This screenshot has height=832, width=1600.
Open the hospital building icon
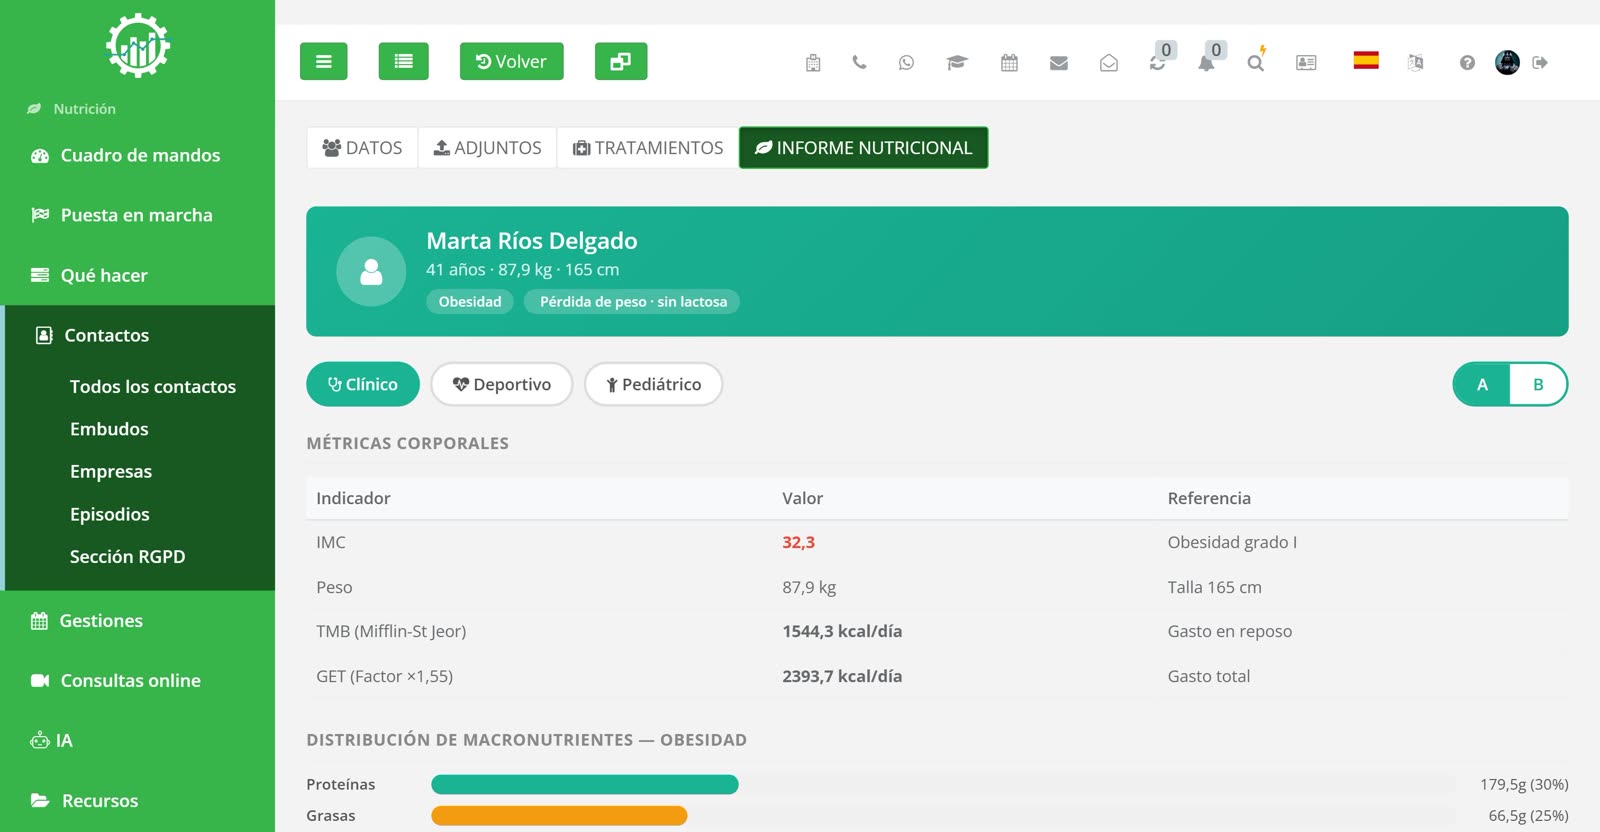813,63
